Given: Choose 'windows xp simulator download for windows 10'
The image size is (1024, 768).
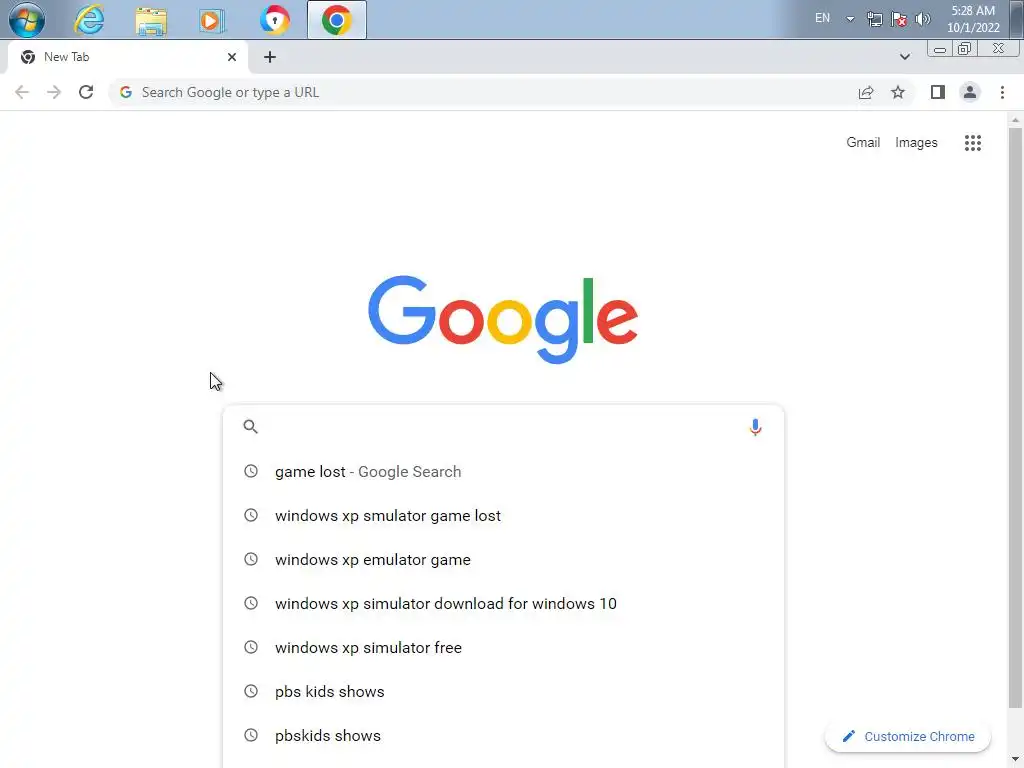Looking at the screenshot, I should (503, 603).
